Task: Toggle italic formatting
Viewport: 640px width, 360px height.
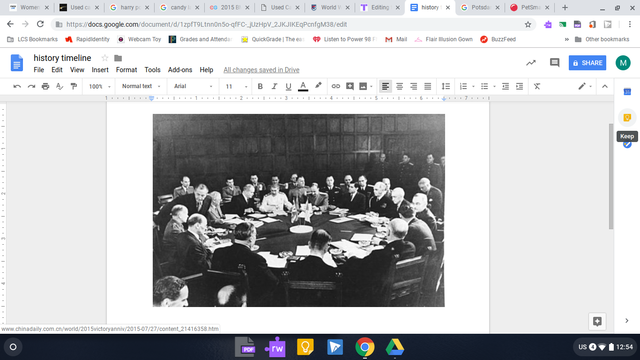Action: coord(274,86)
